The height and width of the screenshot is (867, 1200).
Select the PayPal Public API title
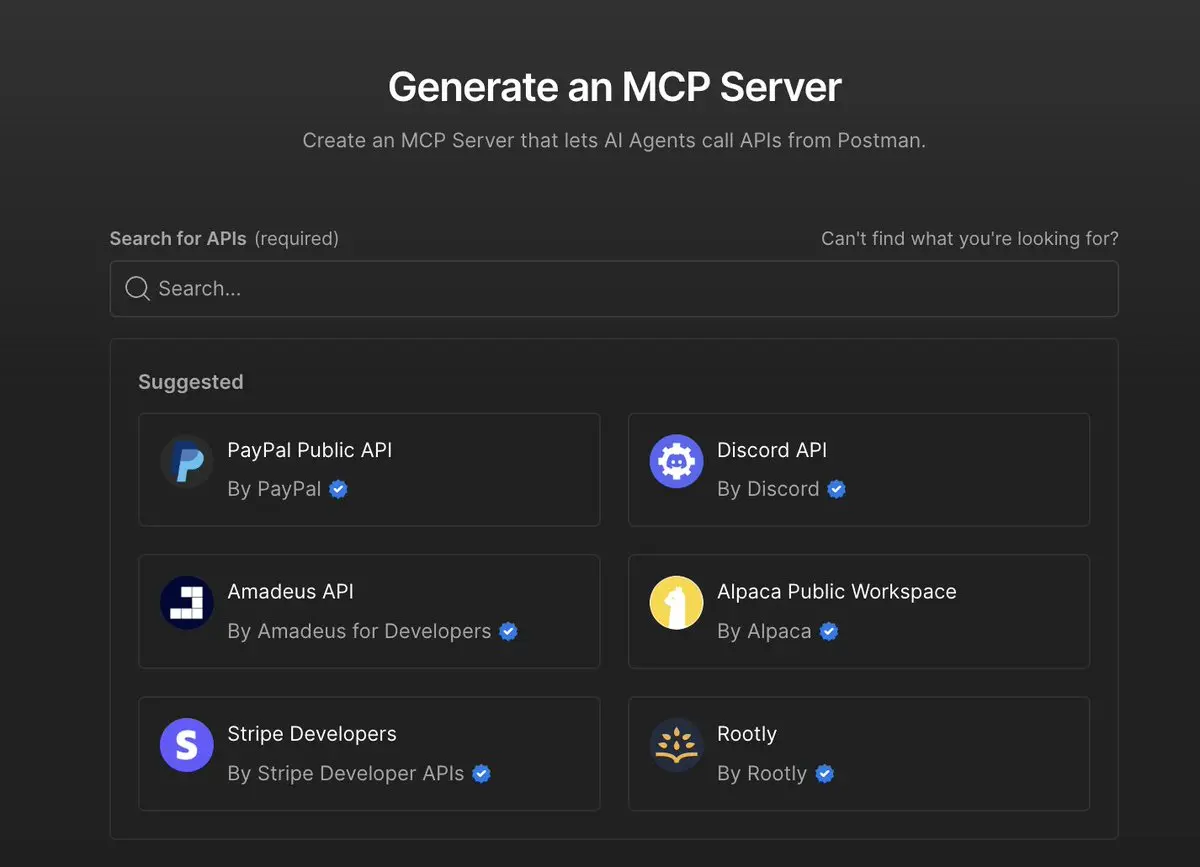pyautogui.click(x=310, y=450)
